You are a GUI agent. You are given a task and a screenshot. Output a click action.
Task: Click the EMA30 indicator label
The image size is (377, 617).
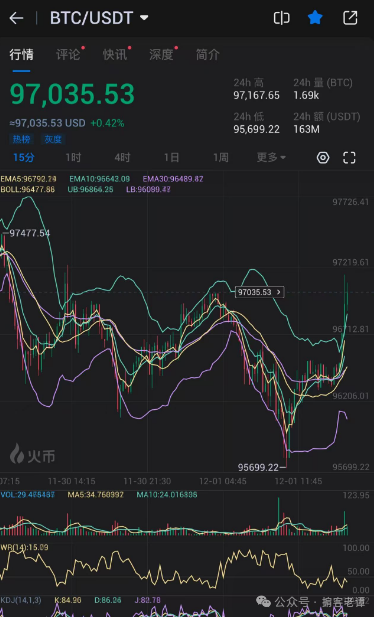tap(173, 179)
